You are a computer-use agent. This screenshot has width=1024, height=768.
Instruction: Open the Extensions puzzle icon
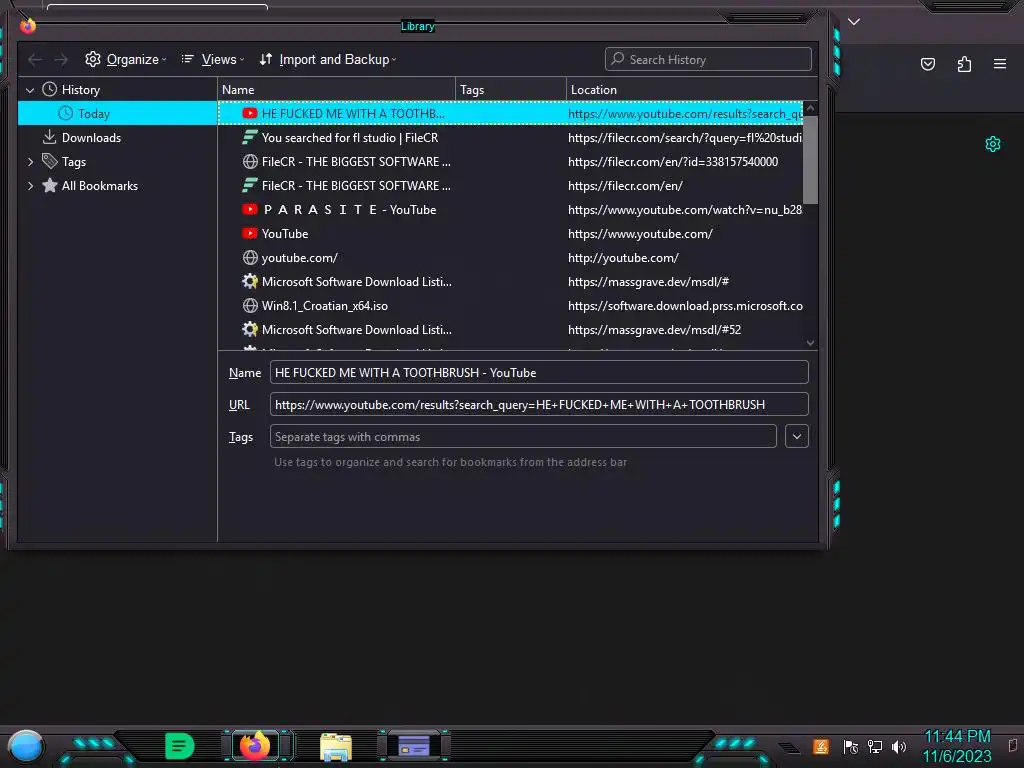964,64
